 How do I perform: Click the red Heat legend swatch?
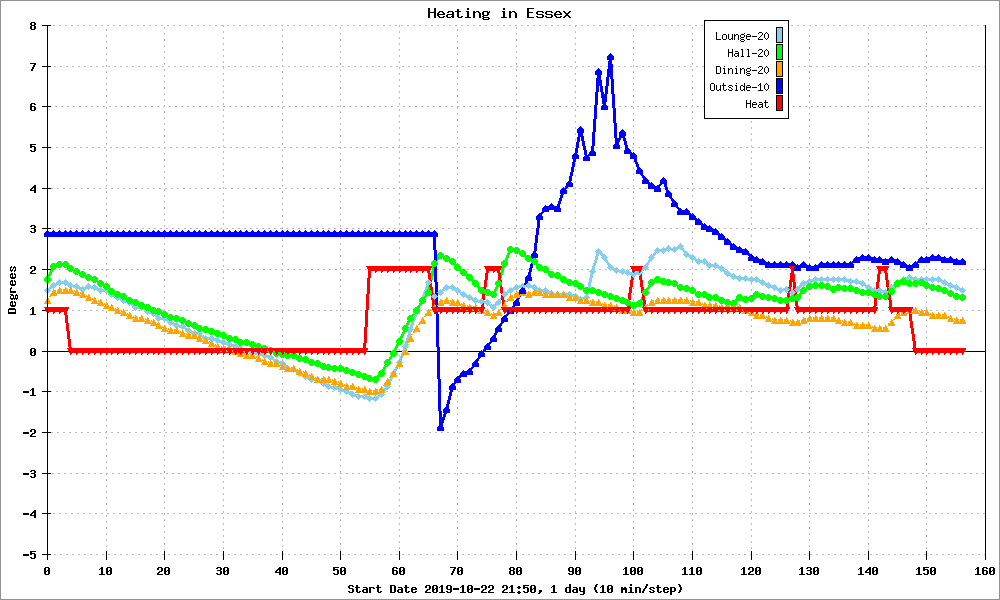[x=779, y=104]
